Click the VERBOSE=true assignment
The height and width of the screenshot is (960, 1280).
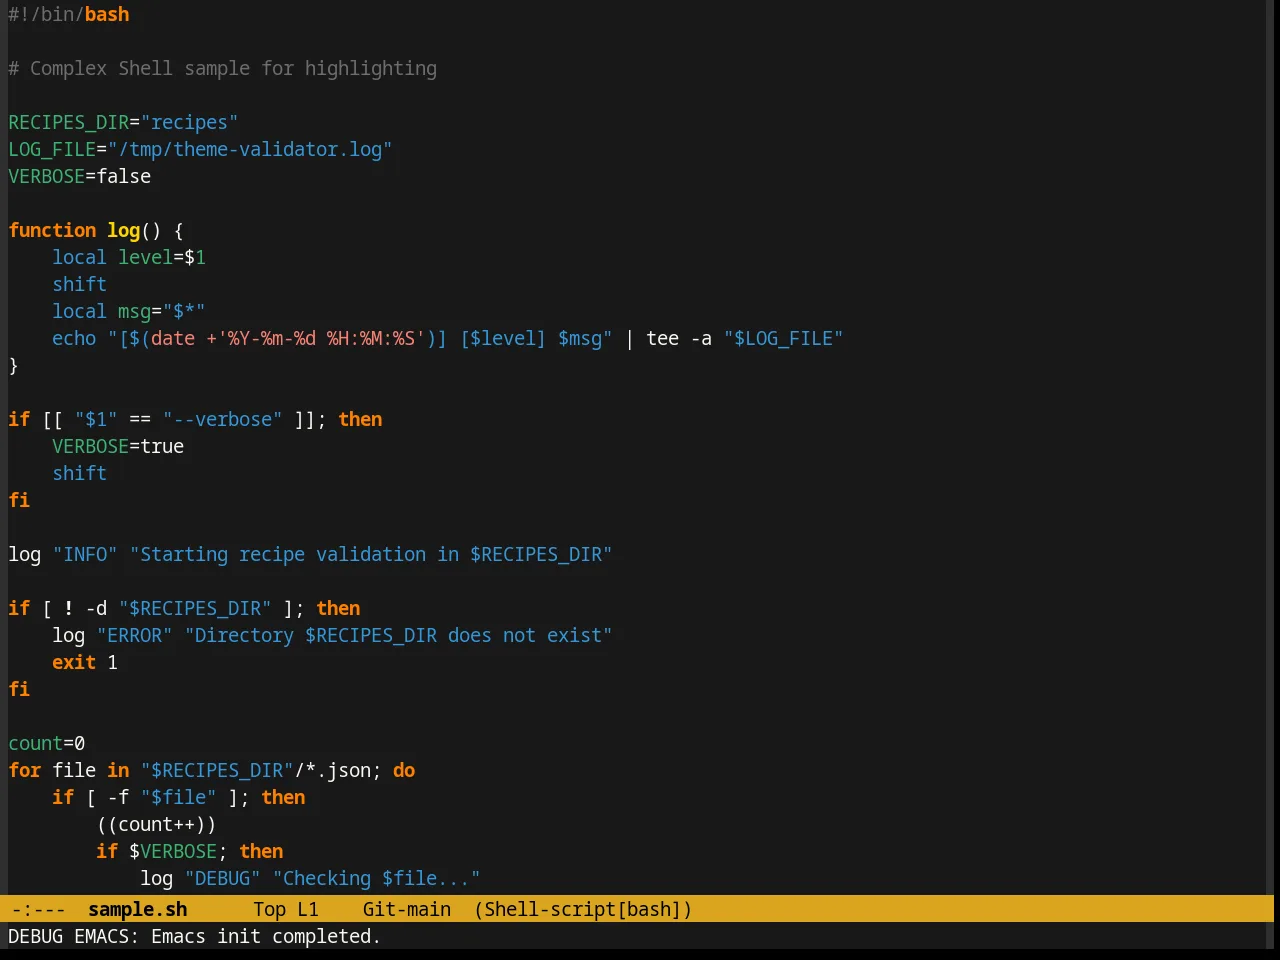tap(118, 446)
